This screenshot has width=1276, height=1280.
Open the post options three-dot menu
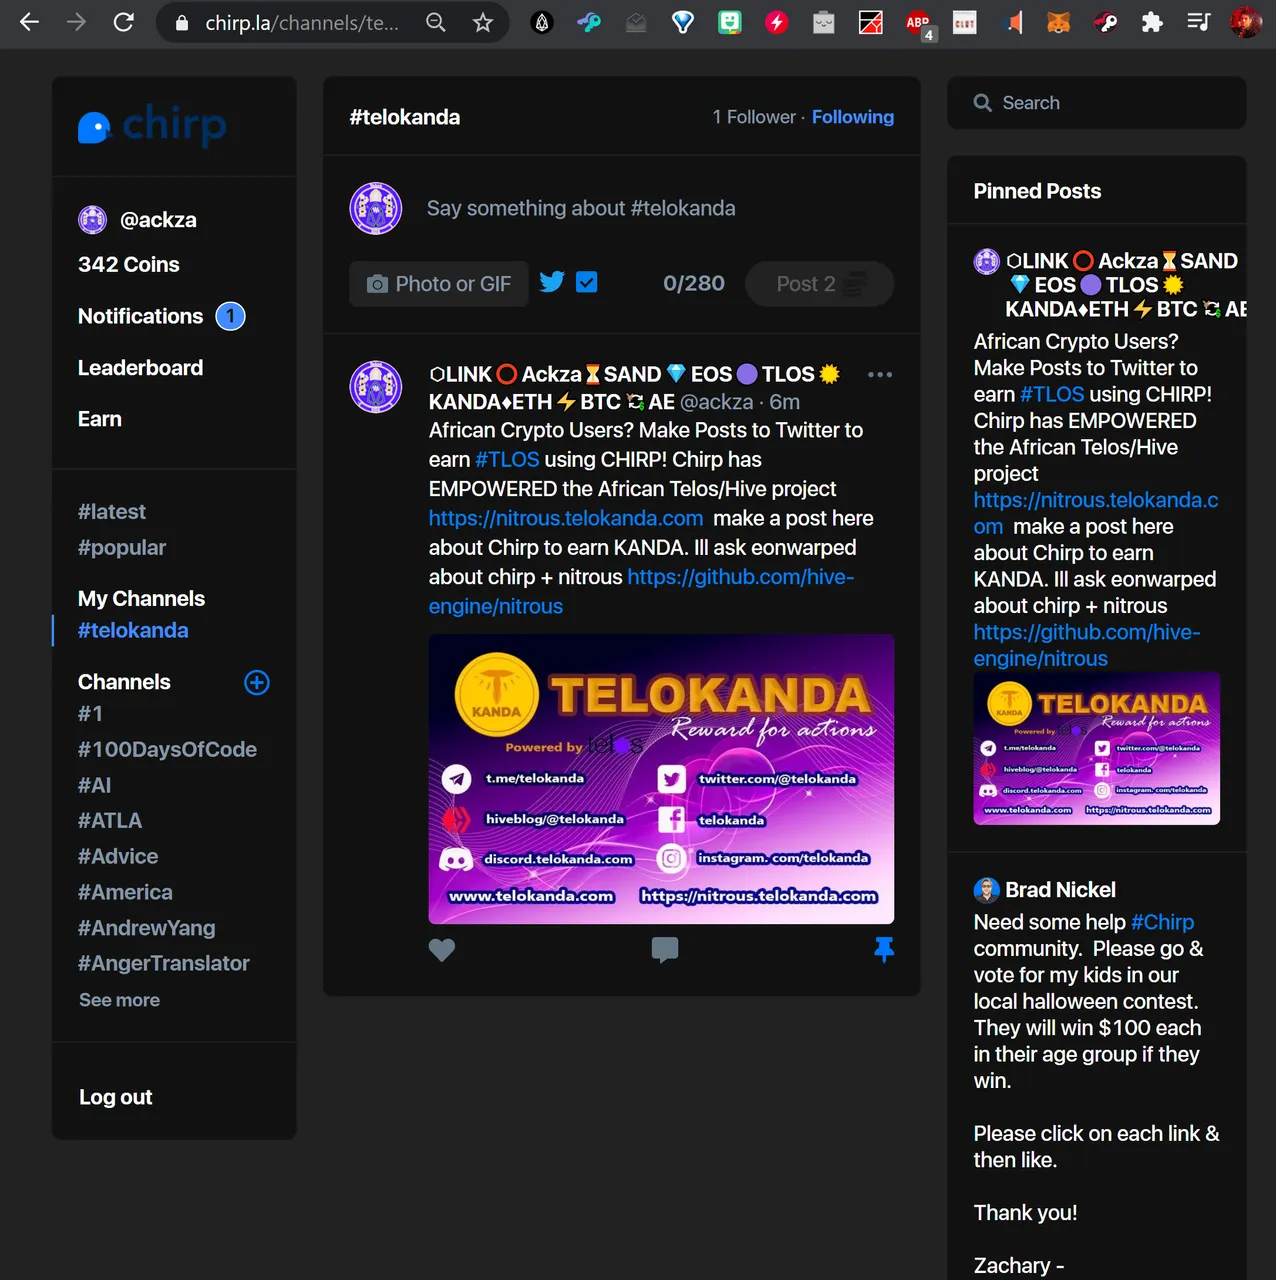pos(880,374)
